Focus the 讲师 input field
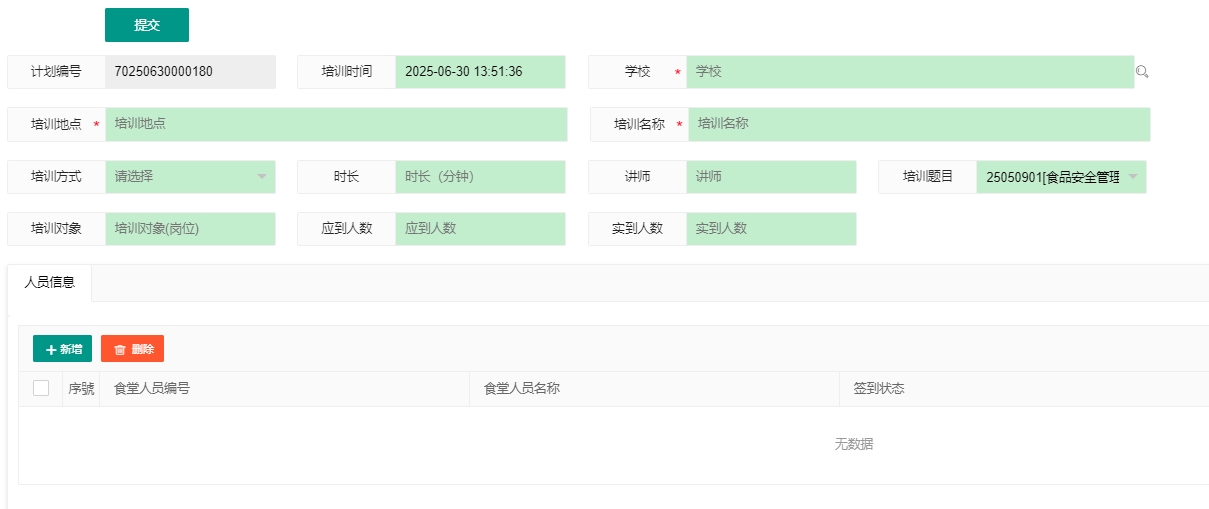Viewport: 1209px width, 509px height. click(771, 177)
